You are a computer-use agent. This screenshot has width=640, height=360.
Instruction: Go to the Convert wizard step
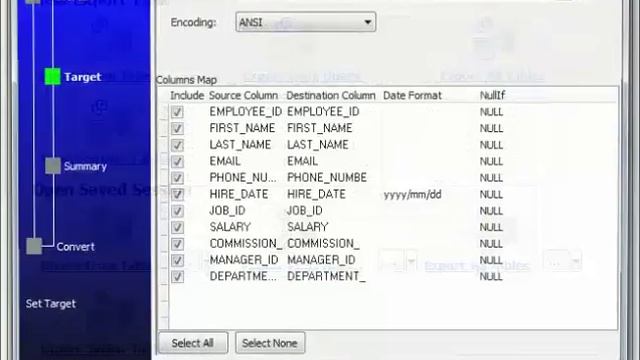coord(76,247)
